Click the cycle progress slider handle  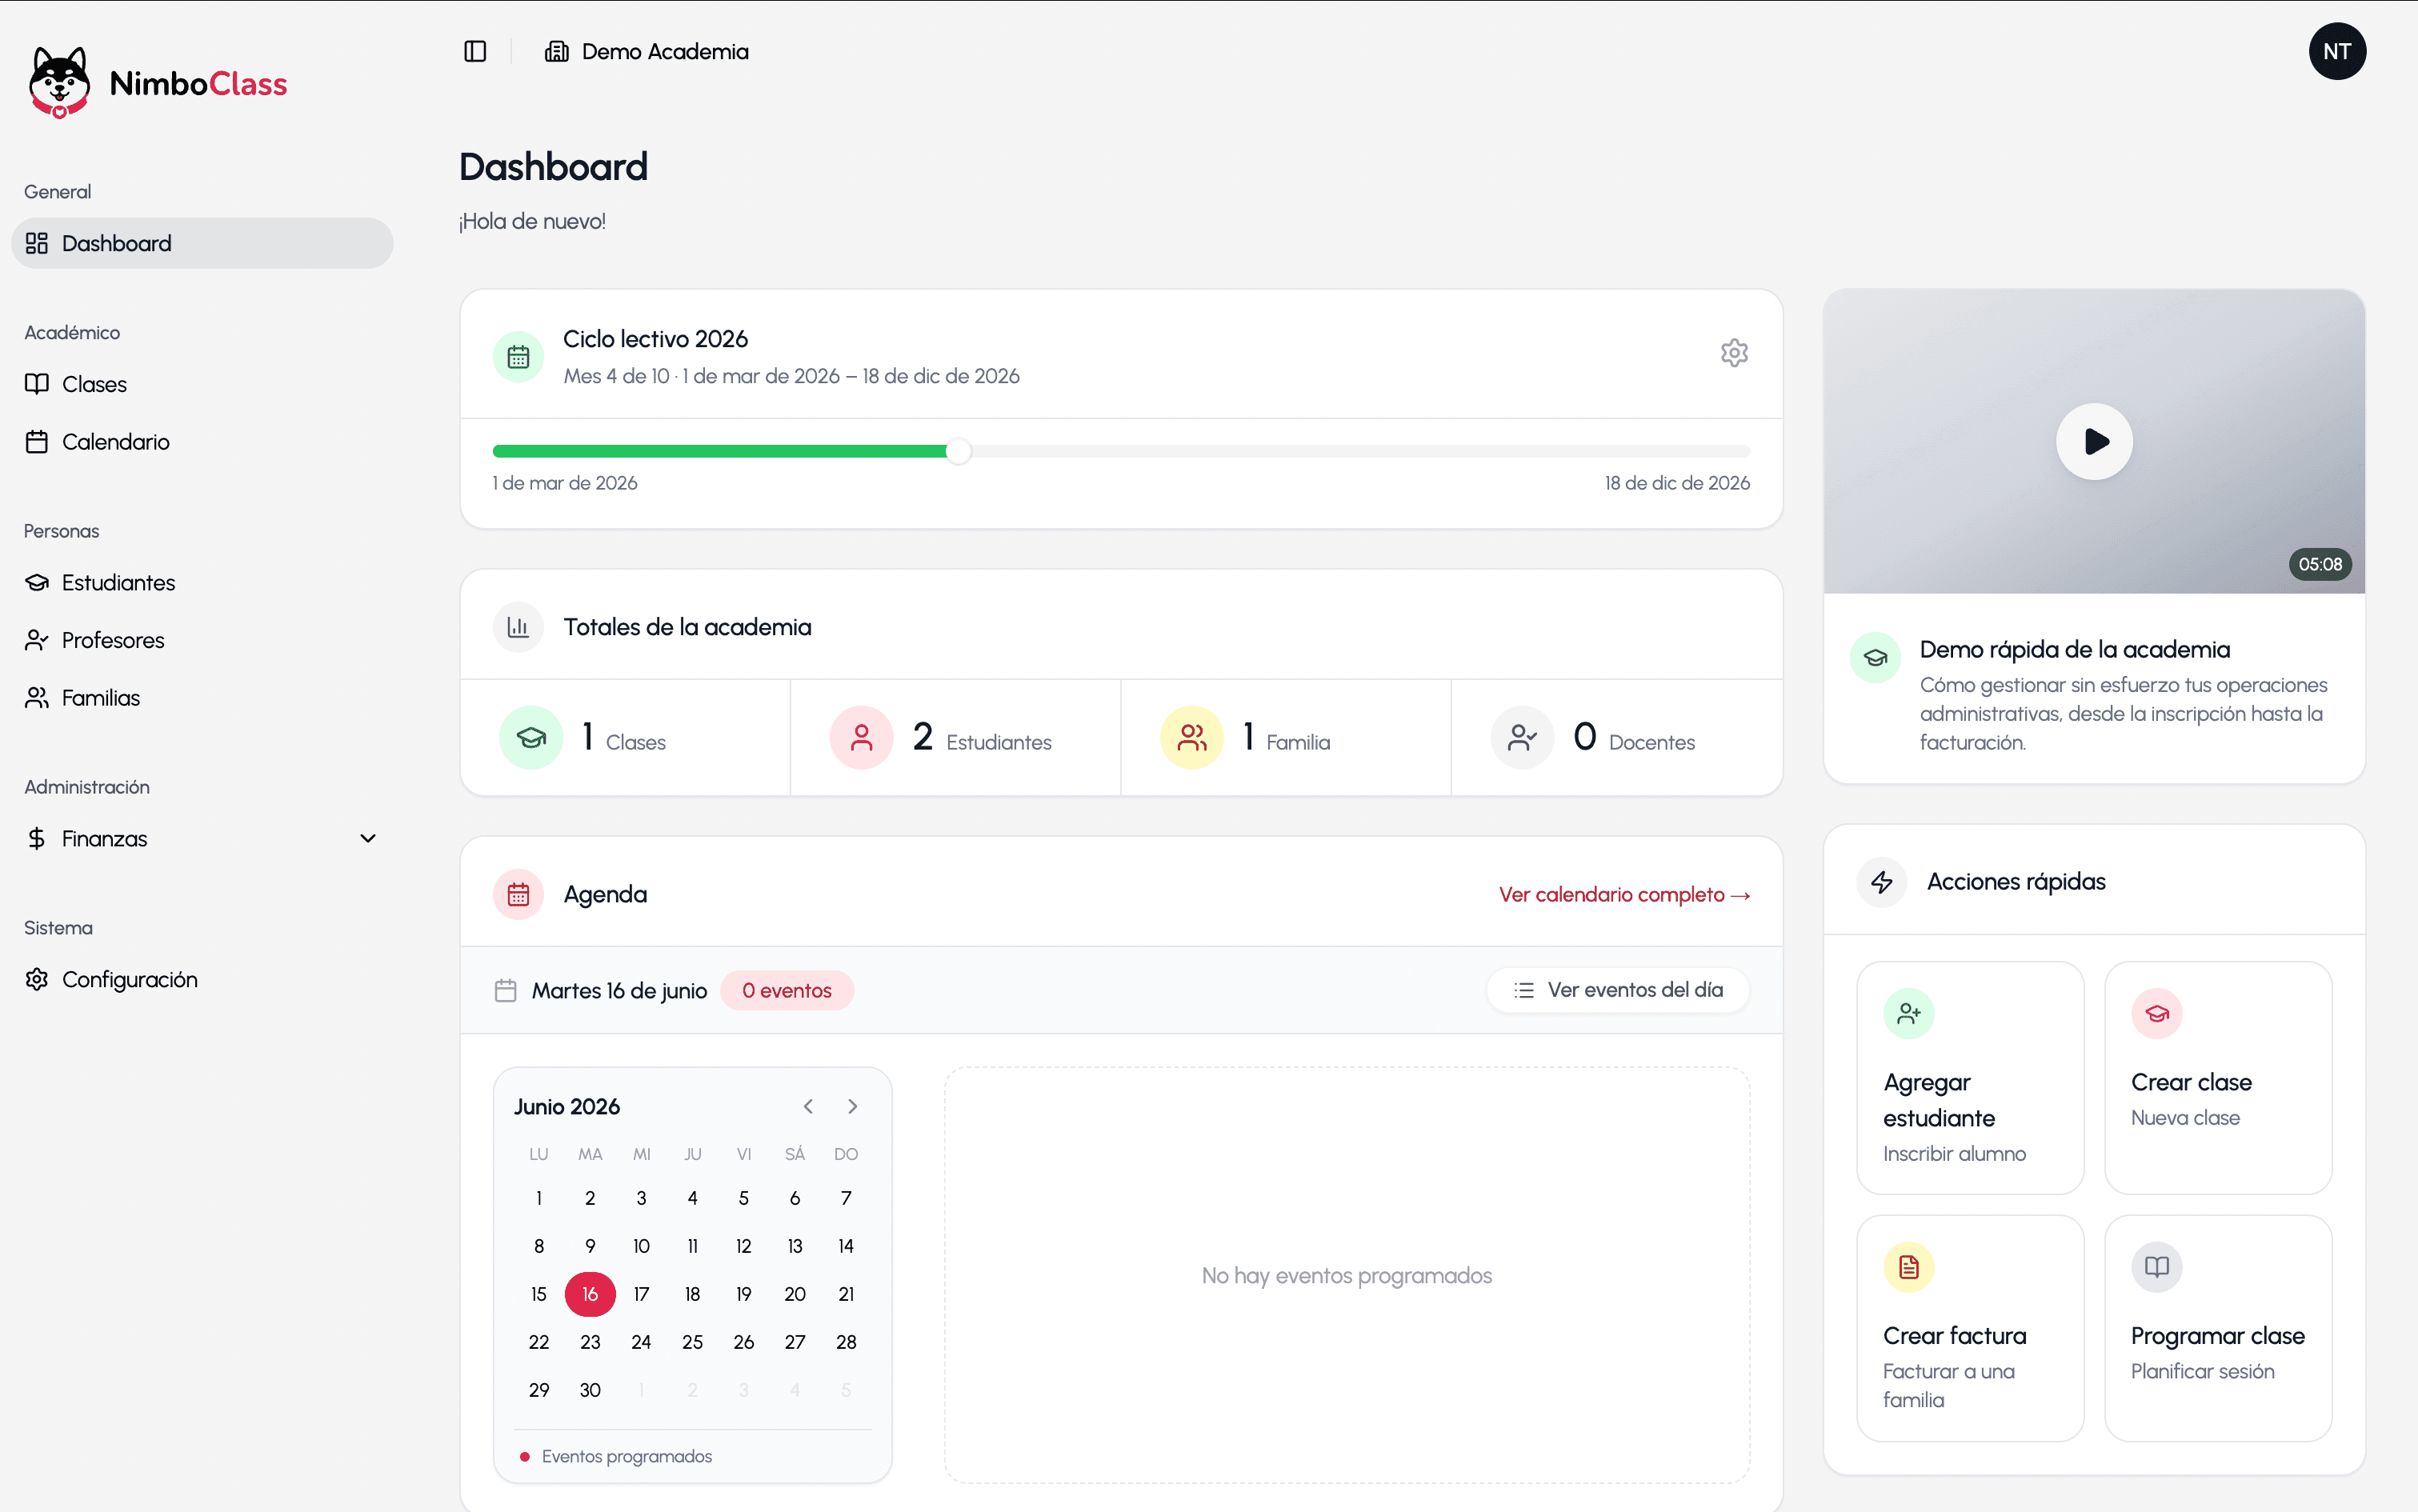pyautogui.click(x=958, y=451)
